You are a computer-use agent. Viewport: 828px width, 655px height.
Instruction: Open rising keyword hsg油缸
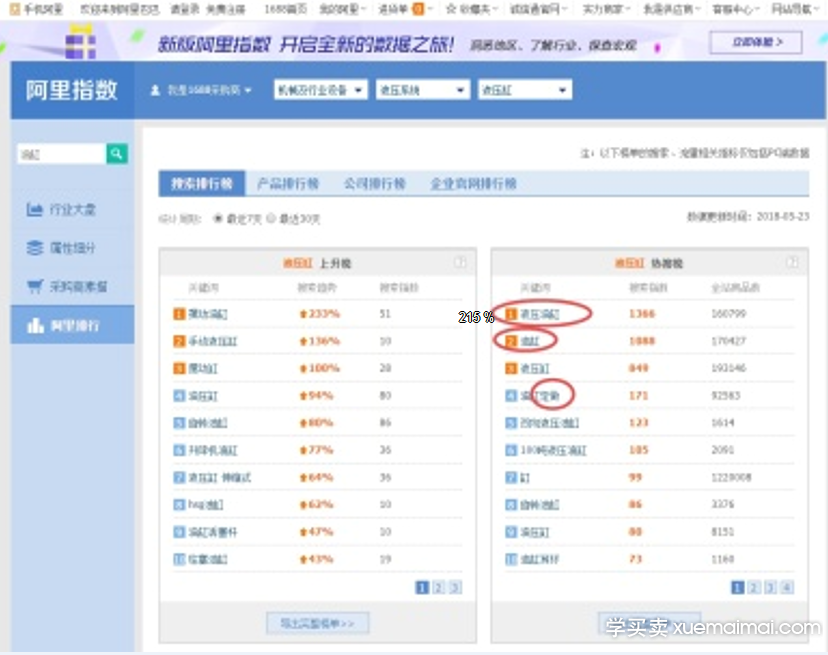pos(206,505)
